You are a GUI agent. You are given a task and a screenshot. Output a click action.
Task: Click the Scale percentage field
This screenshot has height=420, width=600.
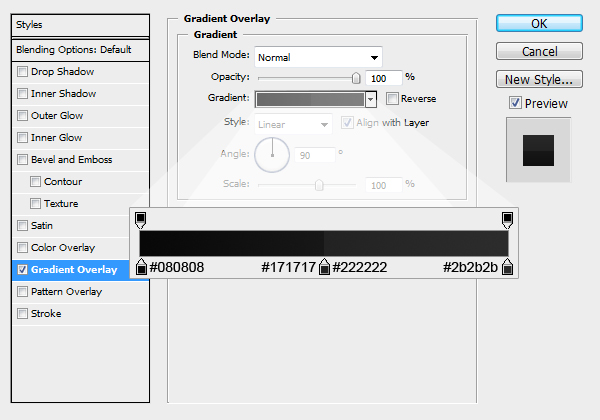(x=383, y=186)
